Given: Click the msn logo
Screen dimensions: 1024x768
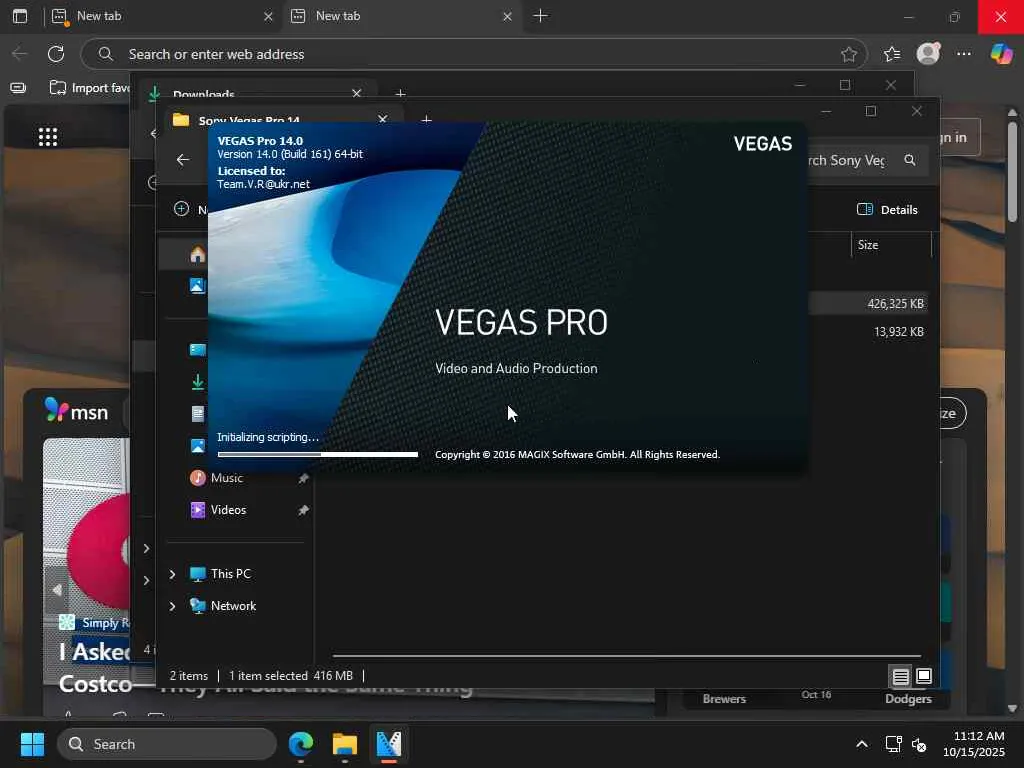Looking at the screenshot, I should (76, 411).
